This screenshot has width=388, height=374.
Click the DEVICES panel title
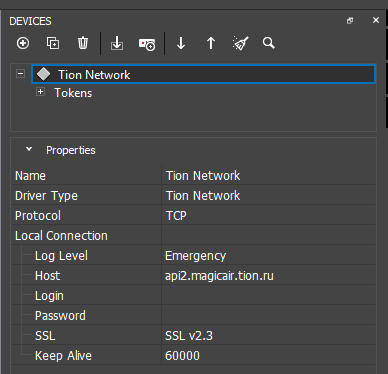tap(30, 21)
